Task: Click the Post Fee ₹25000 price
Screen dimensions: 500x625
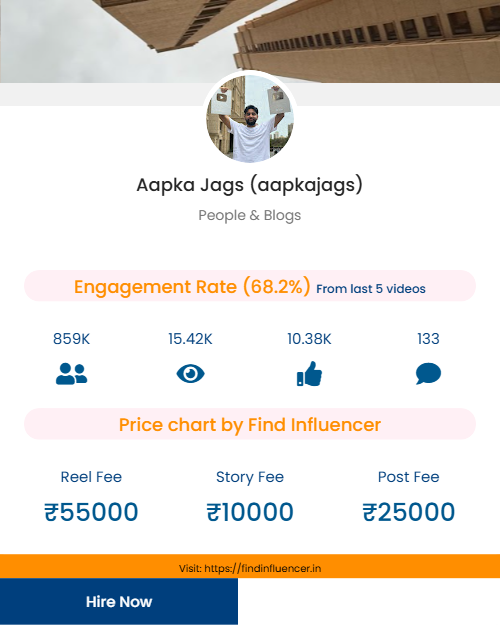Action: click(x=408, y=512)
